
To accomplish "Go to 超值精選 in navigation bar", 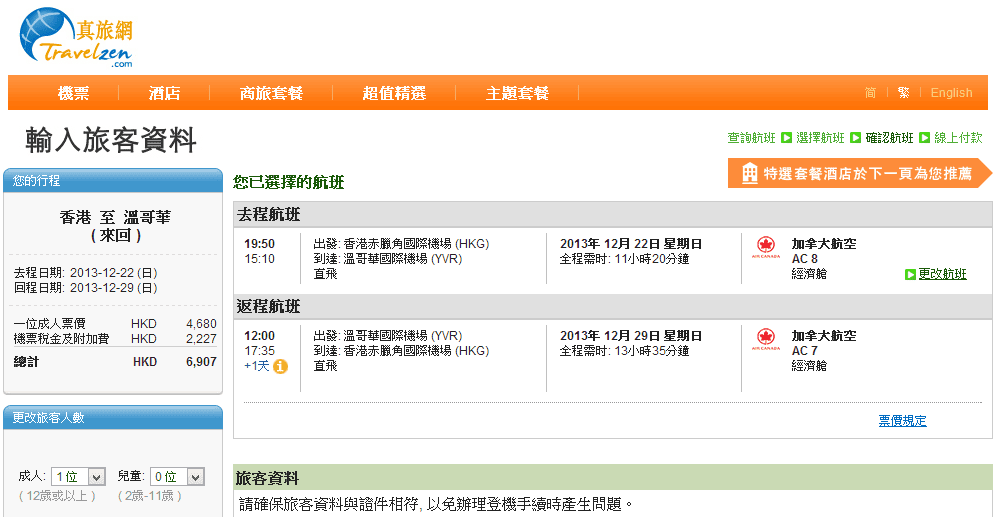I will click(394, 93).
